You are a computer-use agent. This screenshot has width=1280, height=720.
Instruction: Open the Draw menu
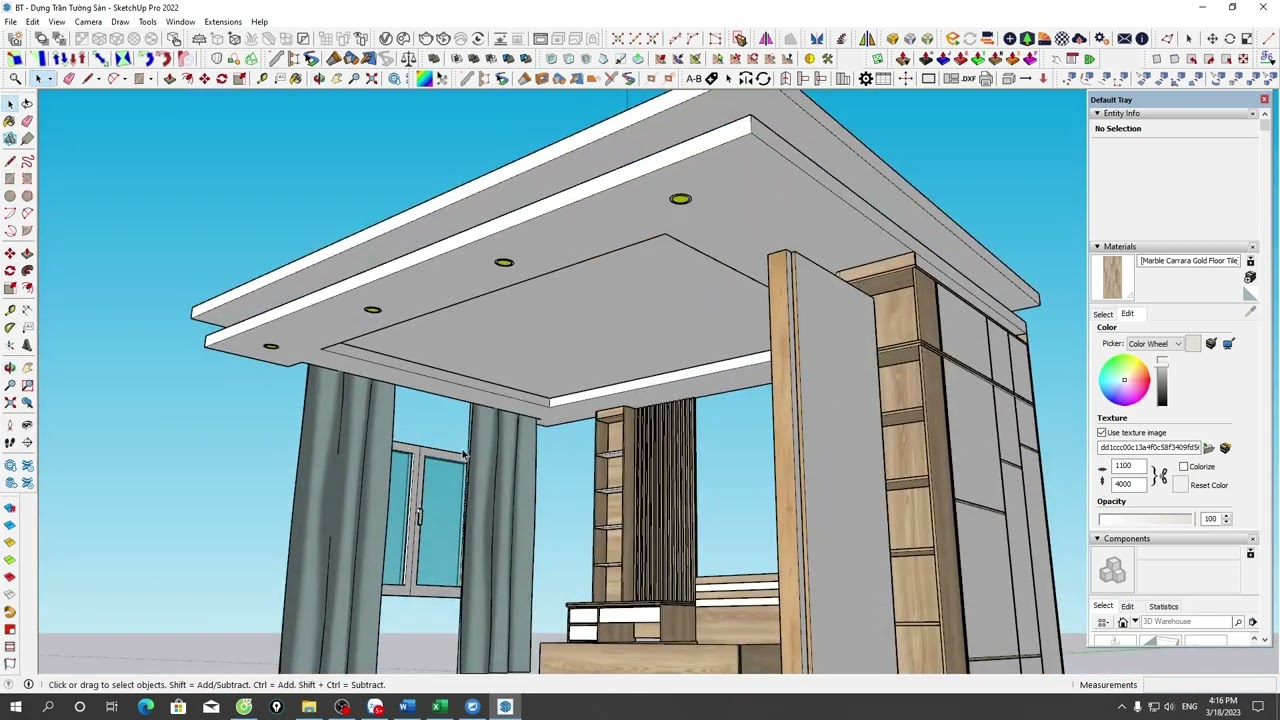point(120,22)
